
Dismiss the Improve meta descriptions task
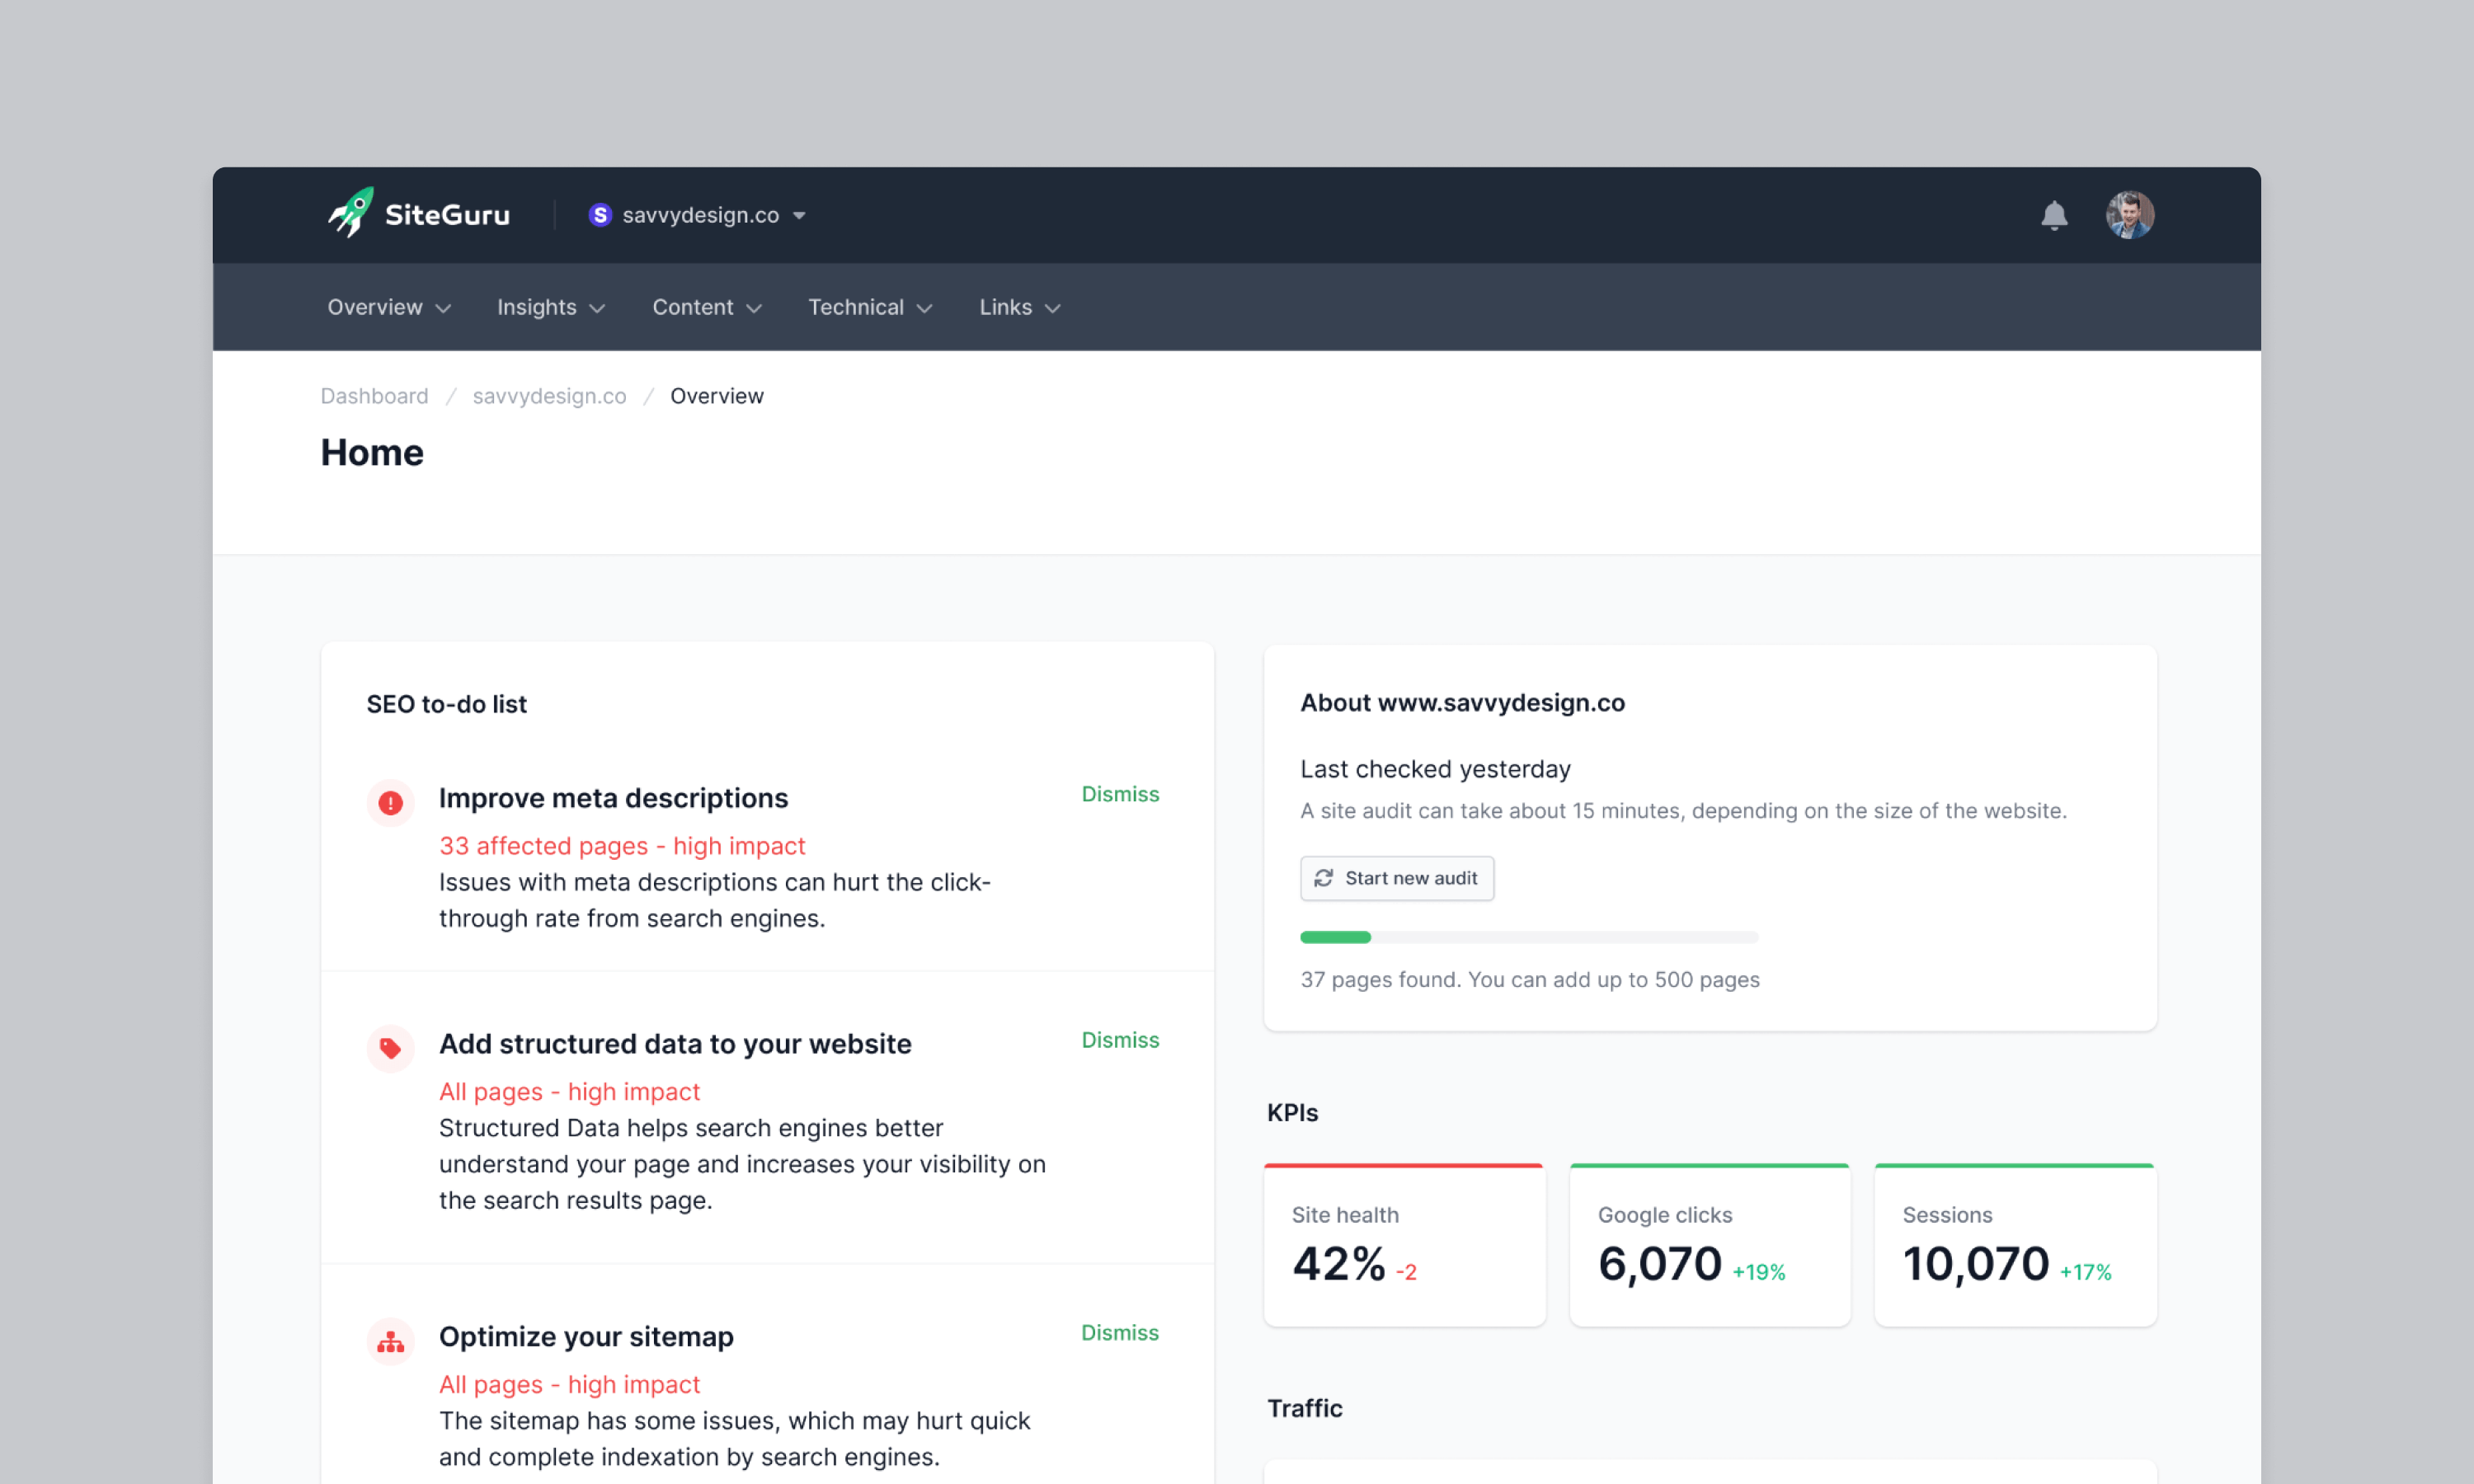tap(1119, 794)
